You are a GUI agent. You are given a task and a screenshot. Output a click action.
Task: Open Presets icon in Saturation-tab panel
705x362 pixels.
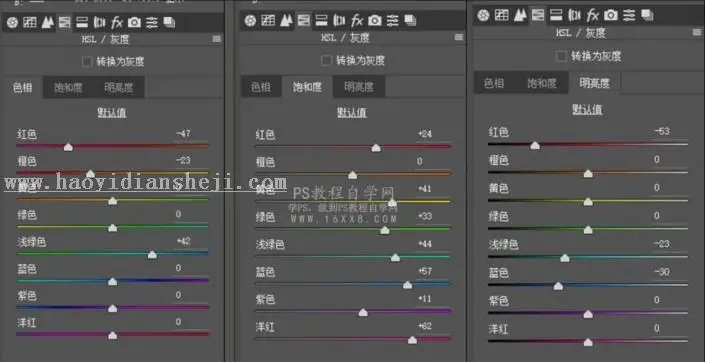[393, 20]
